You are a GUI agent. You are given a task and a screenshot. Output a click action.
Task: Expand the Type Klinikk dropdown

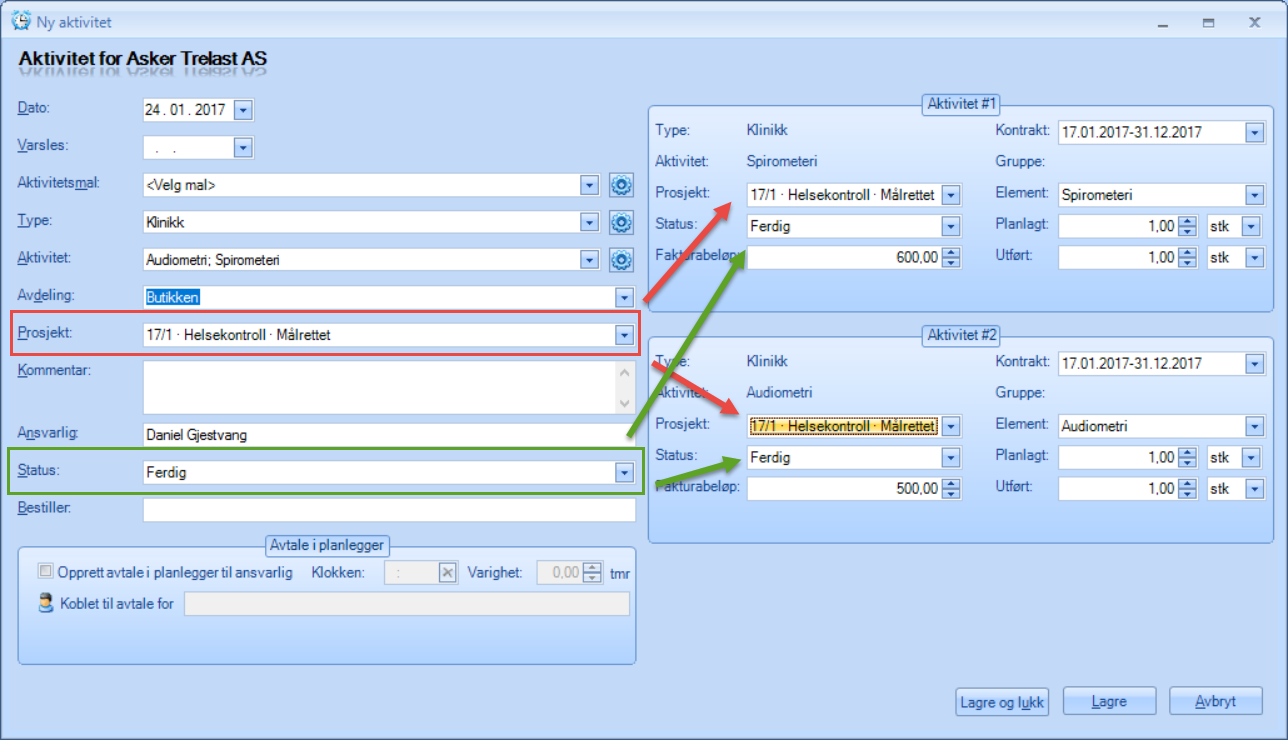click(590, 222)
